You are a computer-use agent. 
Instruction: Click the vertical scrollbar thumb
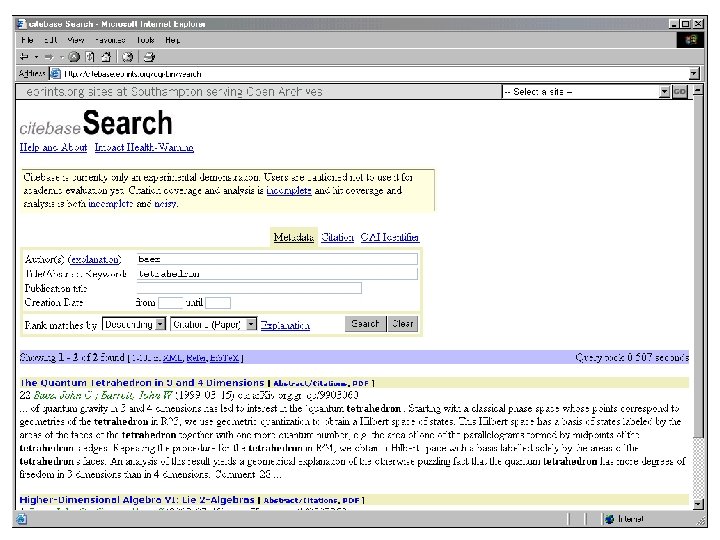coord(698,266)
